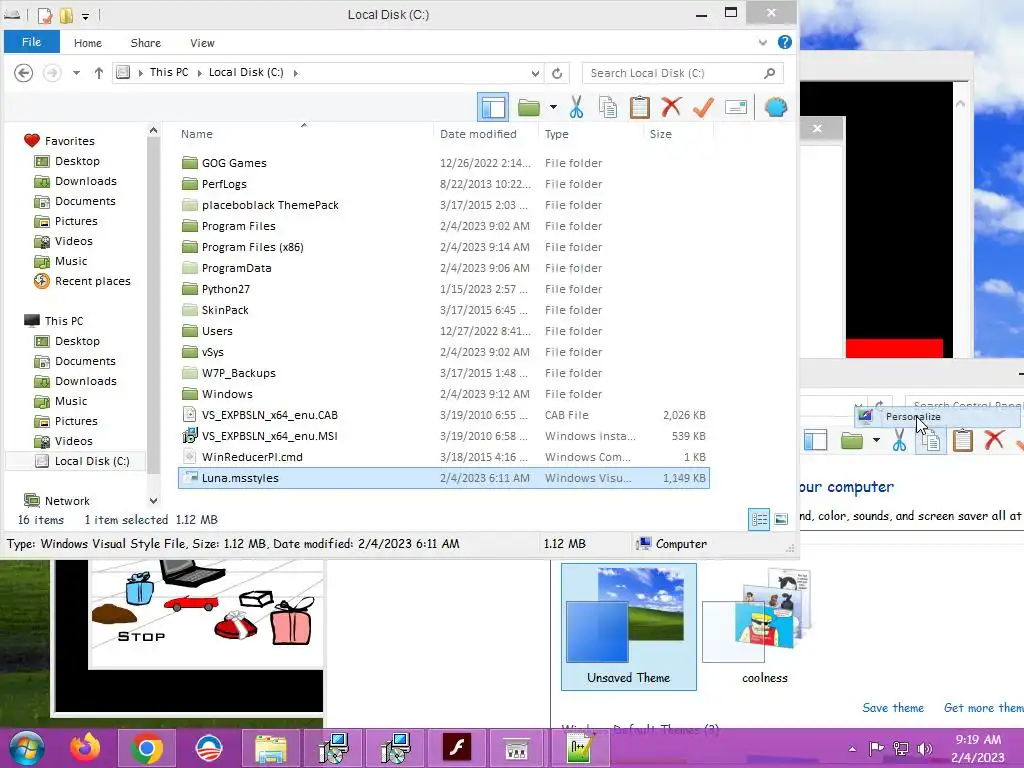Click the Paste clipboard icon in Local Disk toolbar
The width and height of the screenshot is (1024, 768).
click(x=639, y=107)
